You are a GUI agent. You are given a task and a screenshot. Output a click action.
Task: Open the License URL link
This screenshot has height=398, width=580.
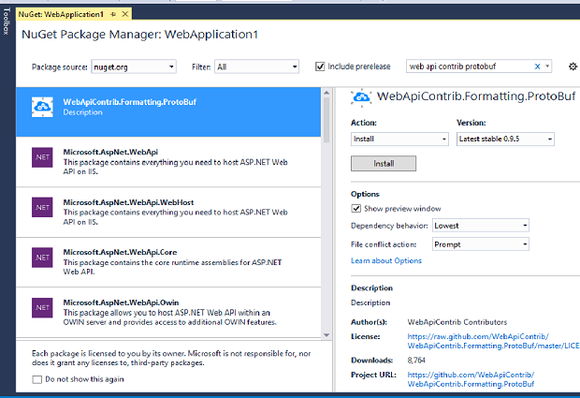[x=493, y=341]
